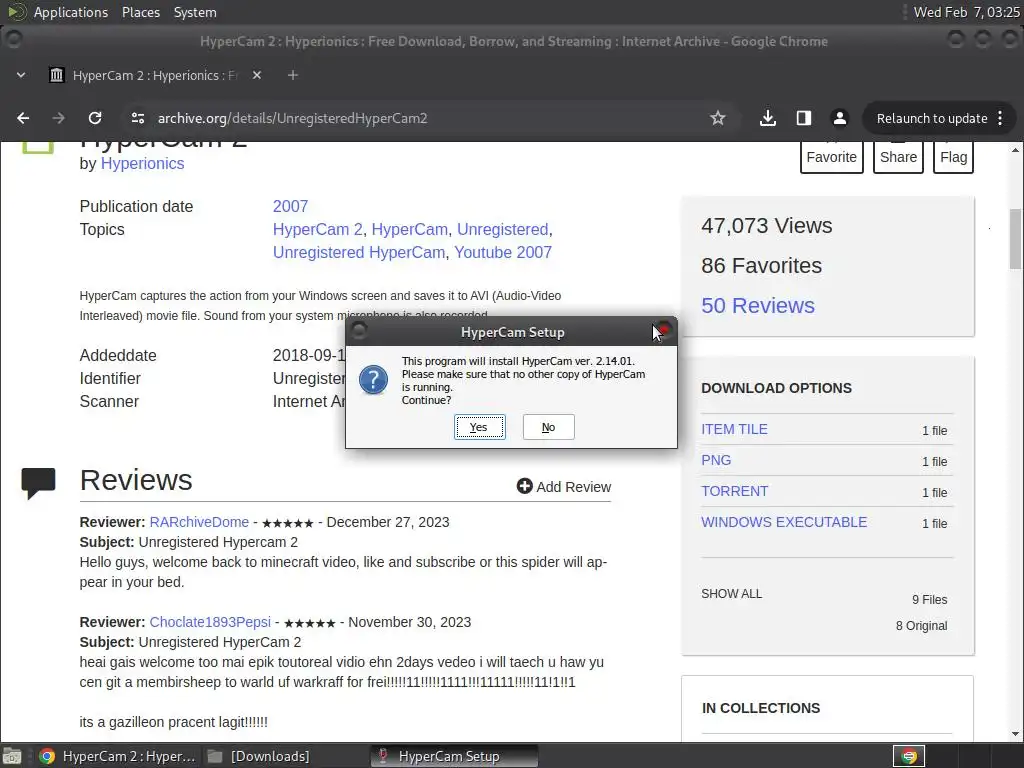Click publication date 2007 link

(290, 206)
